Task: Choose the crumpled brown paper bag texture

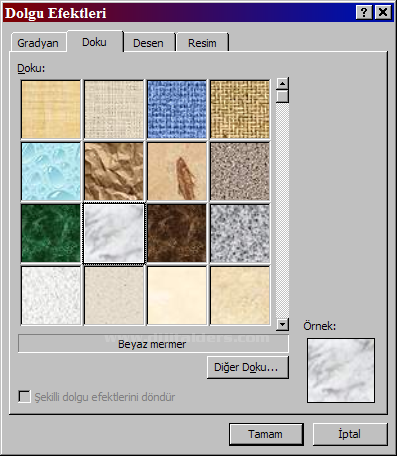Action: pyautogui.click(x=114, y=171)
